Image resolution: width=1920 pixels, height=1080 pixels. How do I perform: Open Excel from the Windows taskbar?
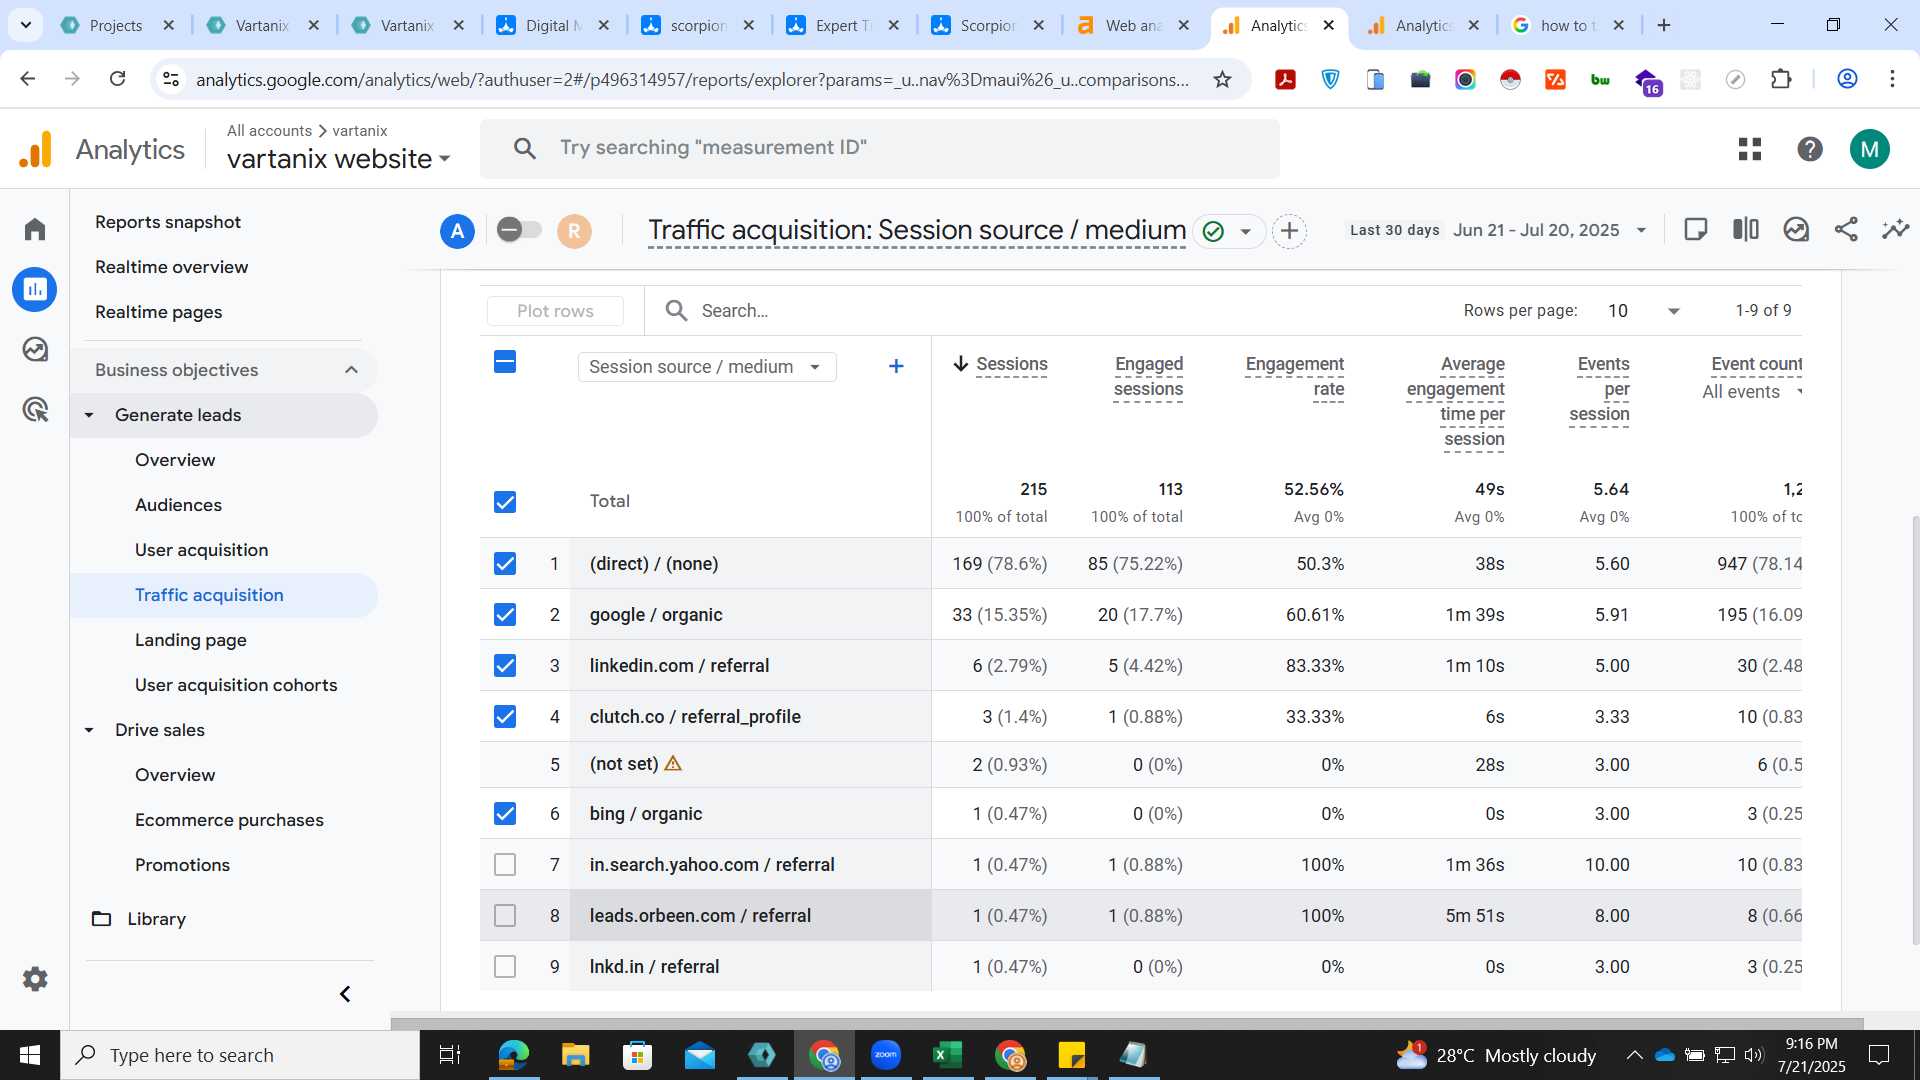click(947, 1055)
